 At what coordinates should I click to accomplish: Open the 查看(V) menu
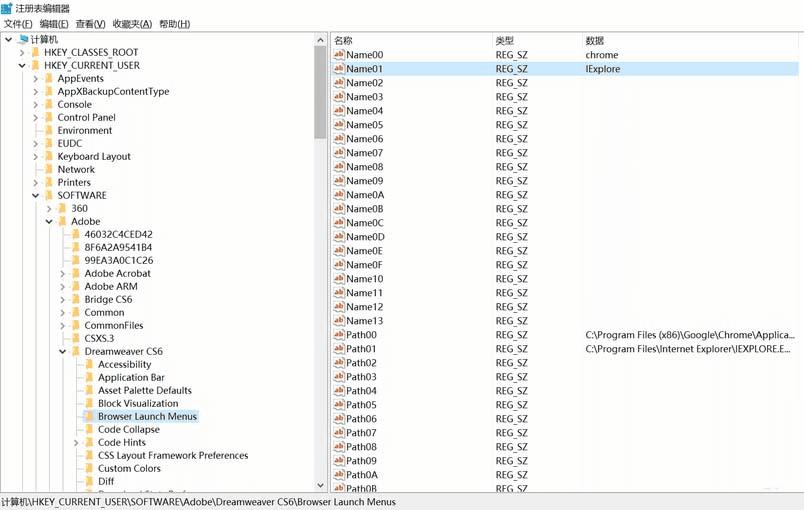click(x=90, y=24)
